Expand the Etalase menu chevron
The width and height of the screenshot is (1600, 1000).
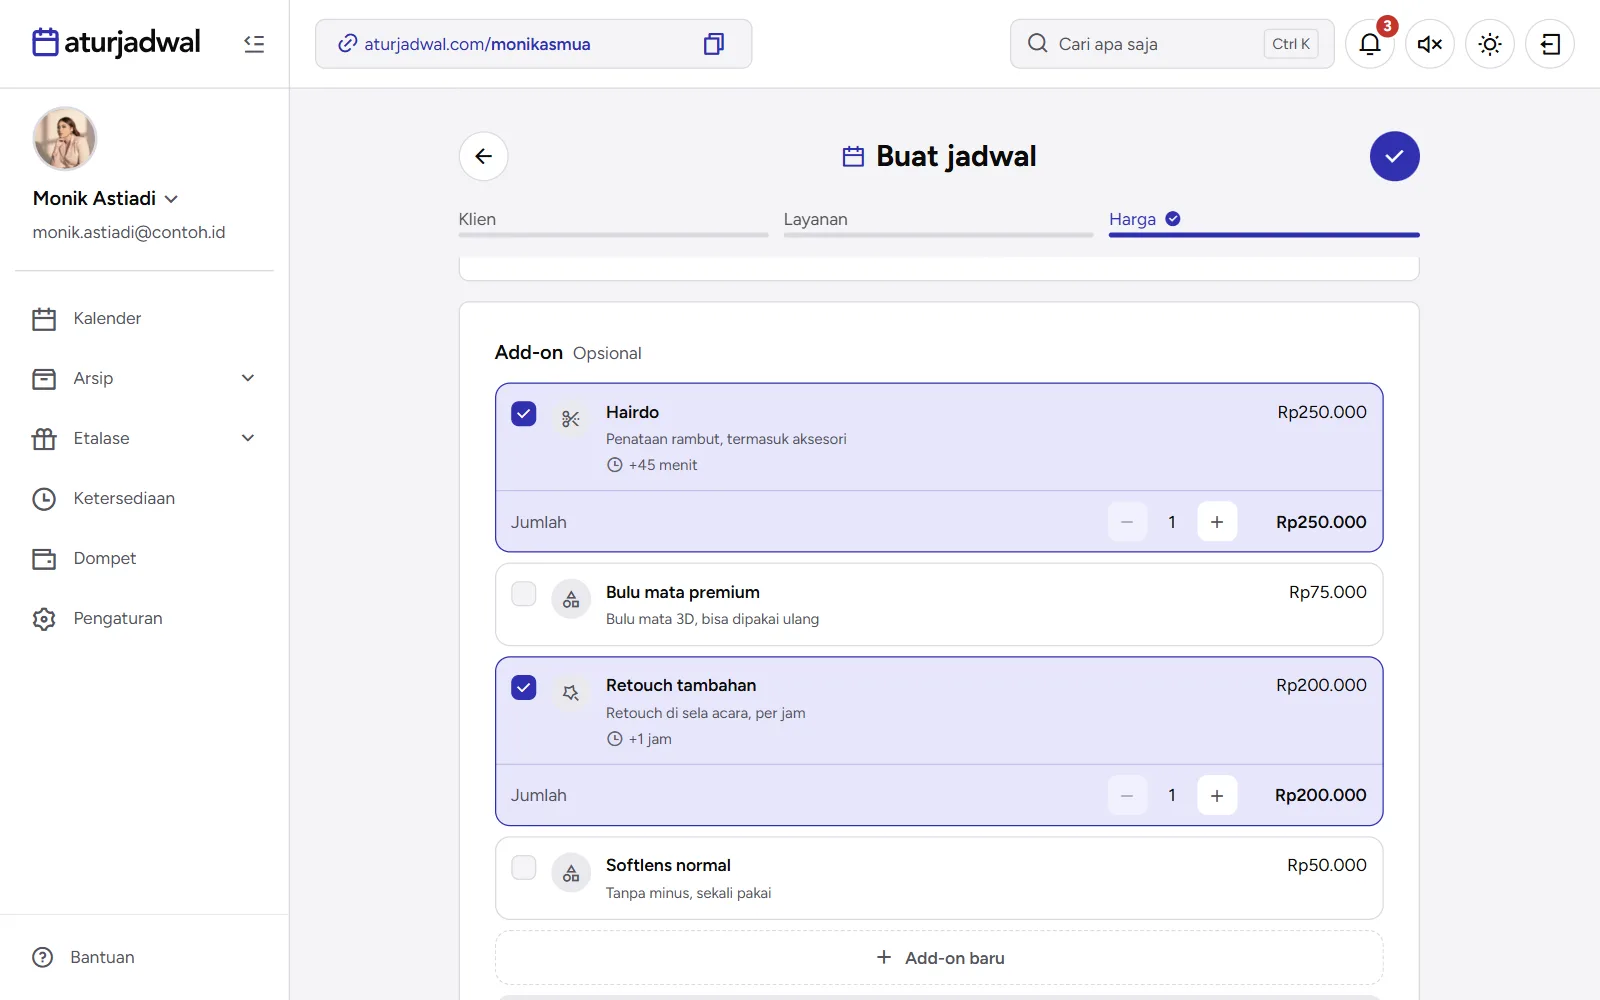pyautogui.click(x=248, y=438)
